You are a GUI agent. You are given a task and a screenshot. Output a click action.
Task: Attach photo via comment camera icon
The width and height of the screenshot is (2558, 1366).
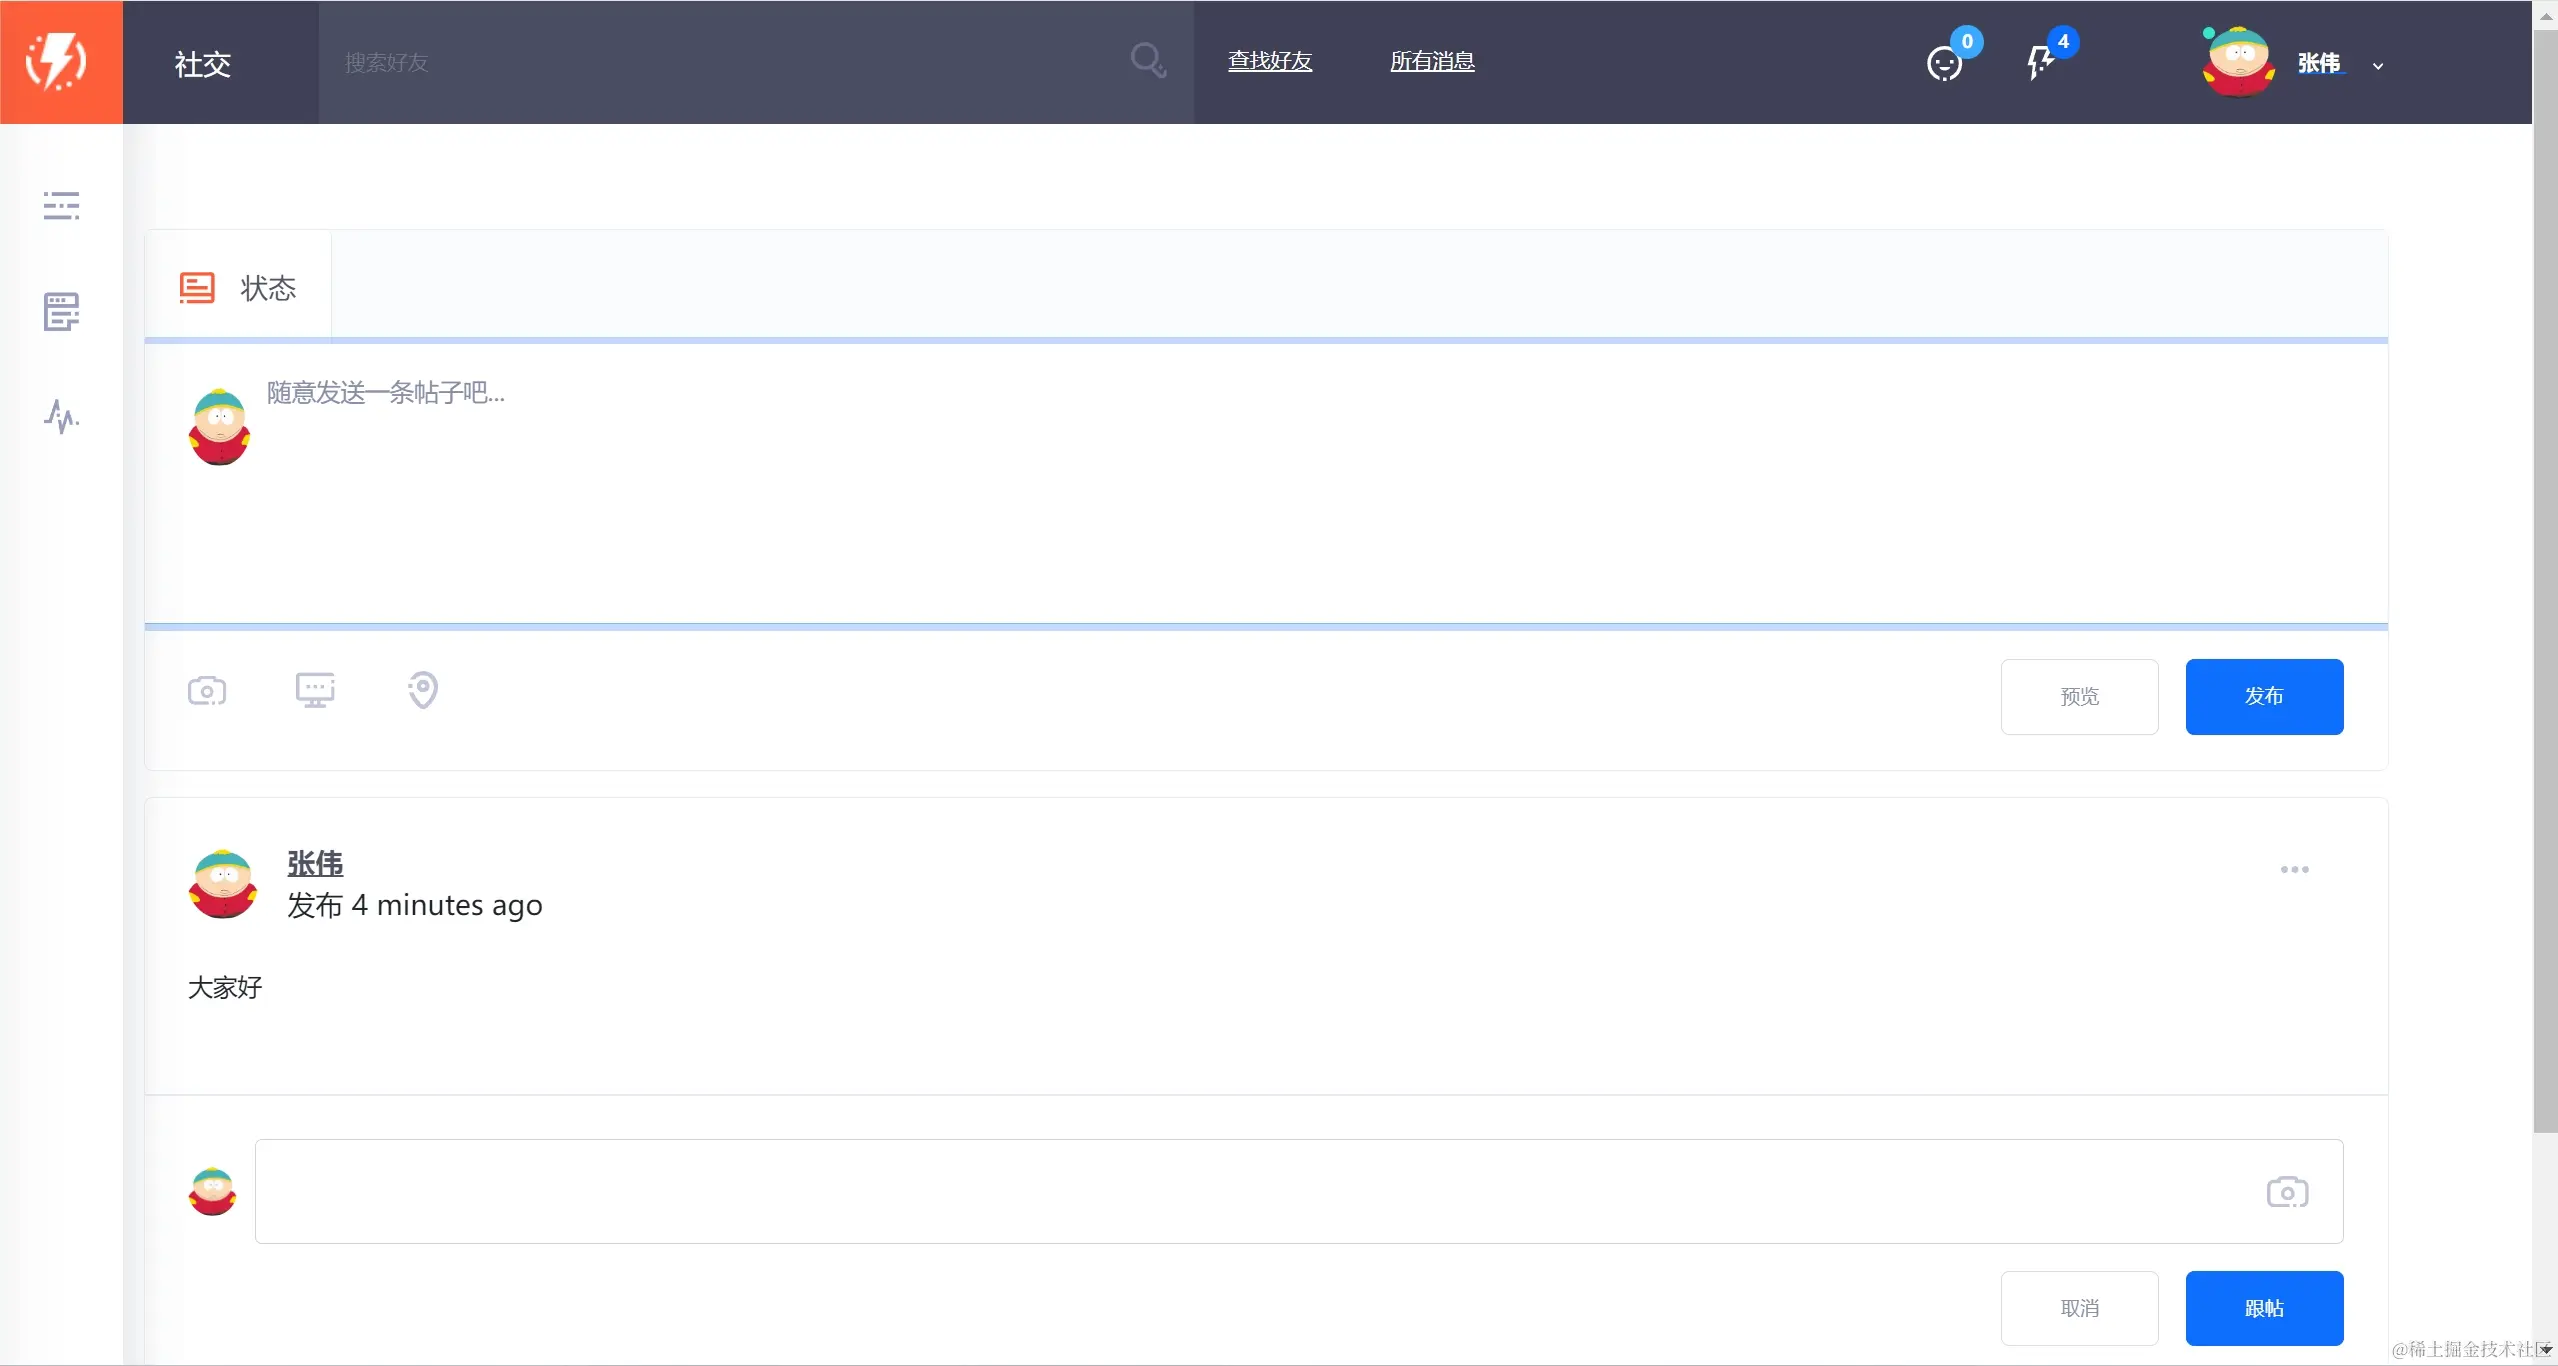click(2287, 1192)
